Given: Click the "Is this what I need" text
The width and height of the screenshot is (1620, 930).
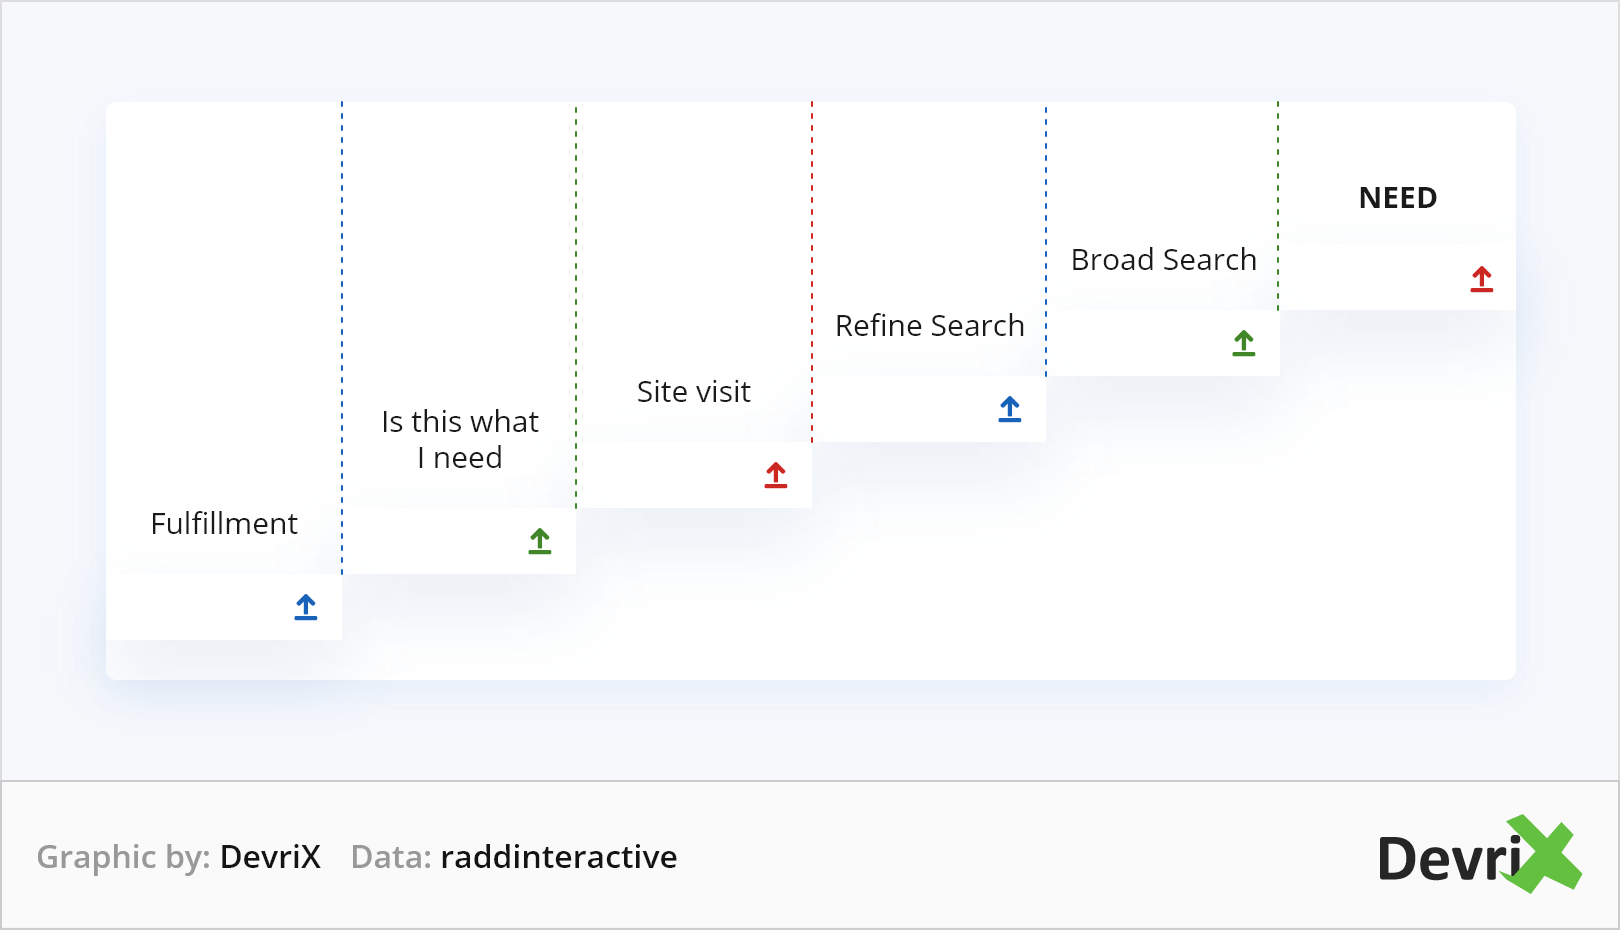Looking at the screenshot, I should point(460,440).
